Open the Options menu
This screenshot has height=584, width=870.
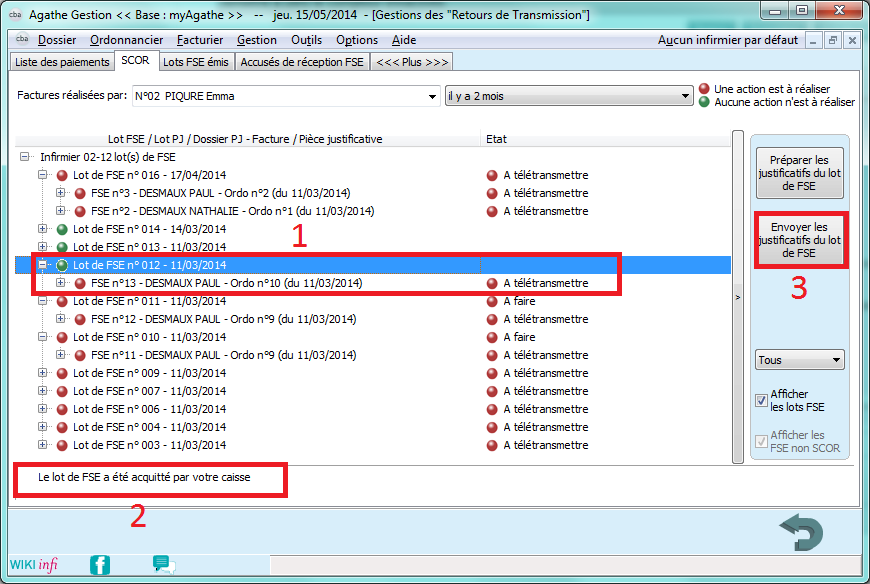(x=357, y=40)
